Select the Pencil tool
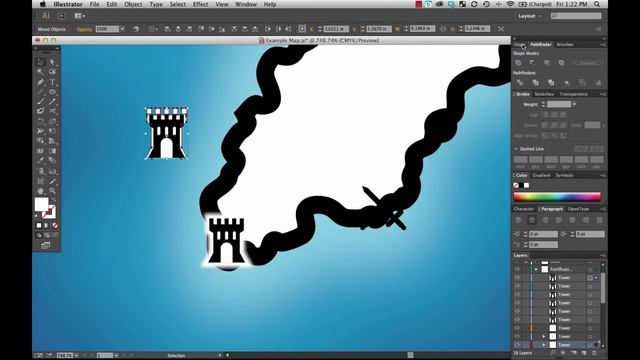Viewport: 640px width, 360px height. point(53,102)
